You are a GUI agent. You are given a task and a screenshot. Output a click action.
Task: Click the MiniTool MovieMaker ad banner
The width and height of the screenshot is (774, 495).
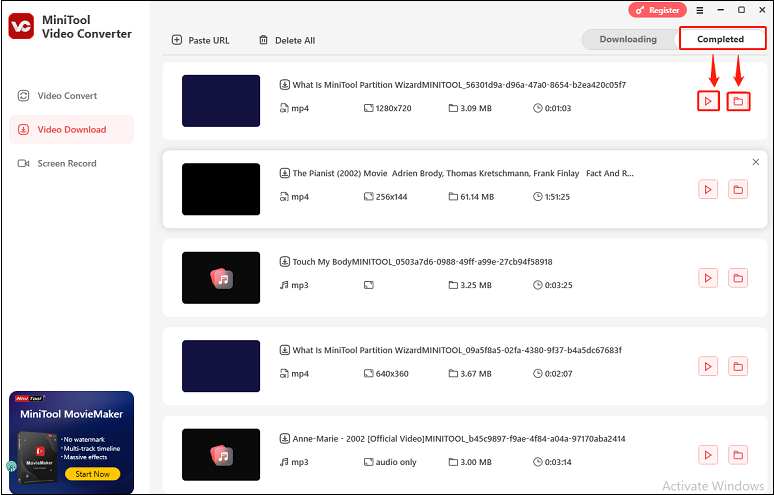(x=72, y=442)
